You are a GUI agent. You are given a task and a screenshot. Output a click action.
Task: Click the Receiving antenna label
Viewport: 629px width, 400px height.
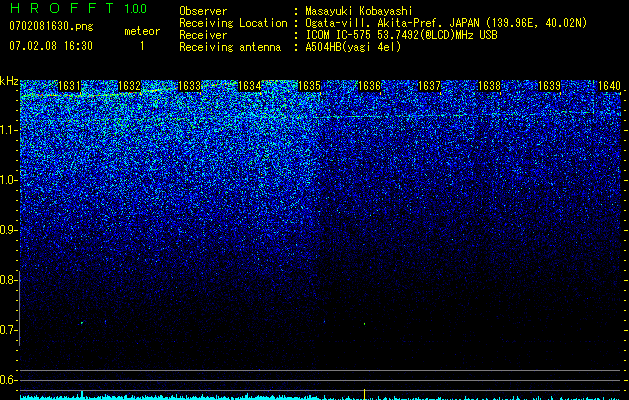(230, 47)
